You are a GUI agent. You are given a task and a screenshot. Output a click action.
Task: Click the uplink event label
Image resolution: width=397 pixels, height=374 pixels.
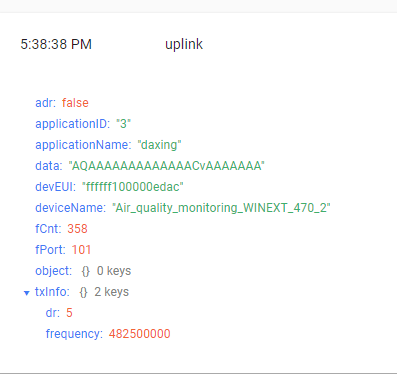click(x=184, y=44)
